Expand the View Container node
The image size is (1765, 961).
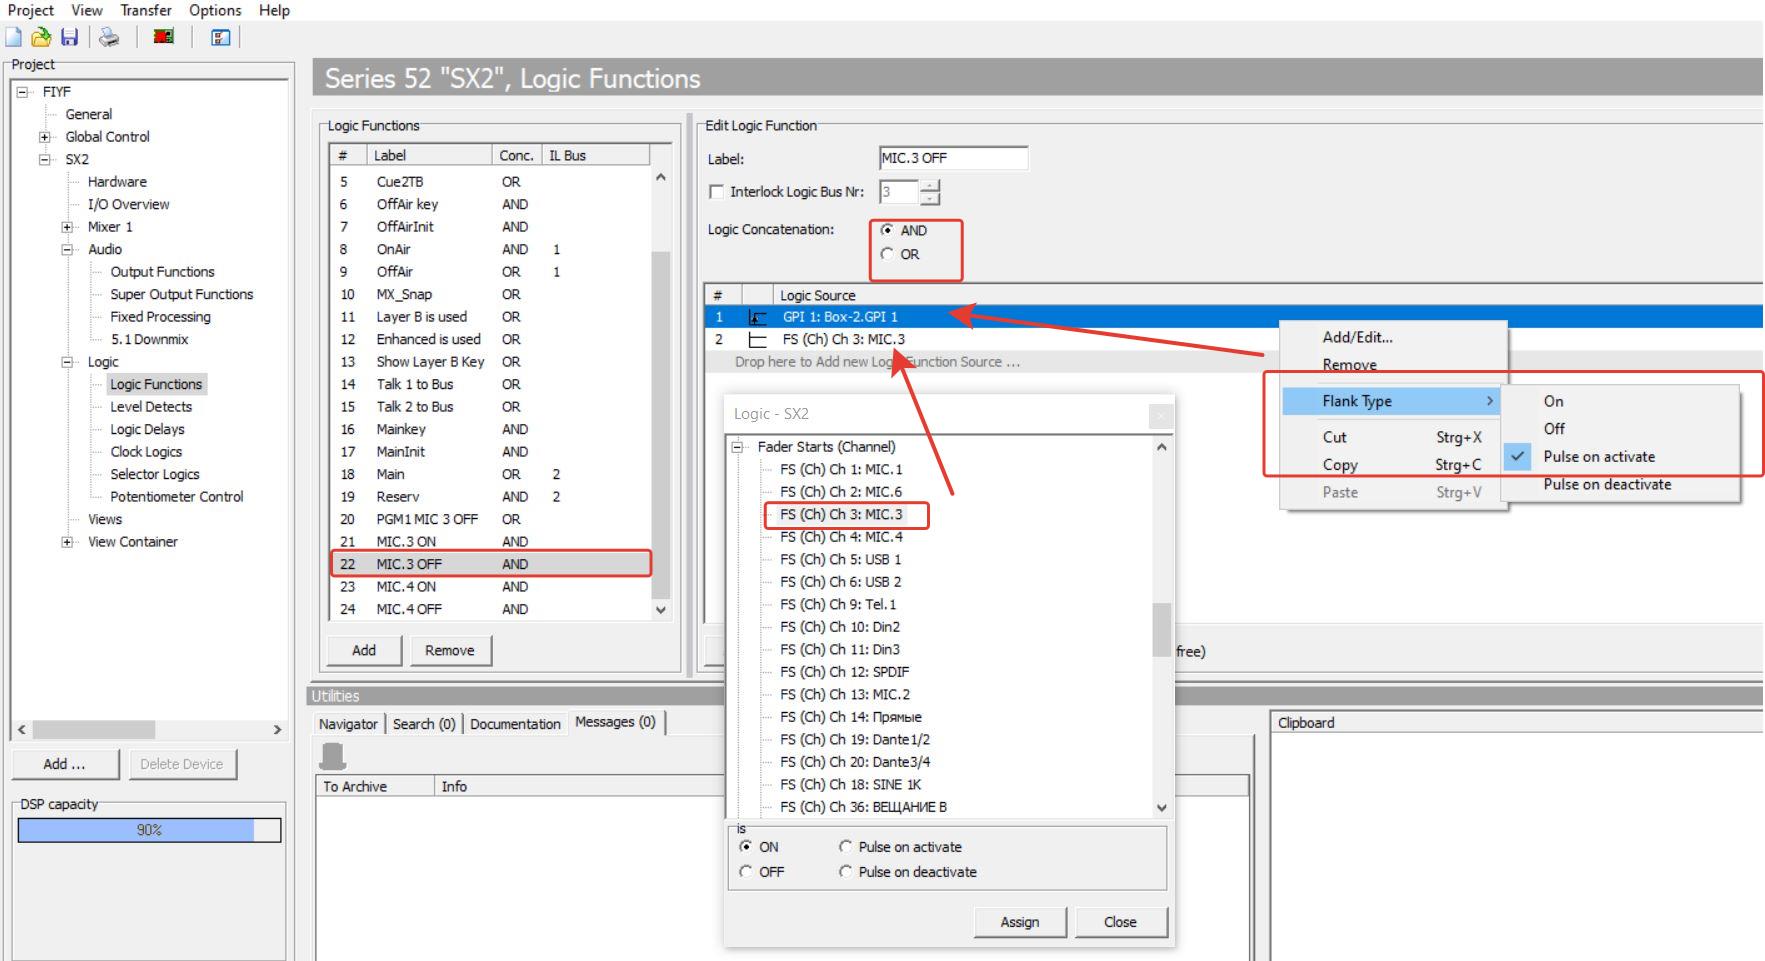[67, 542]
